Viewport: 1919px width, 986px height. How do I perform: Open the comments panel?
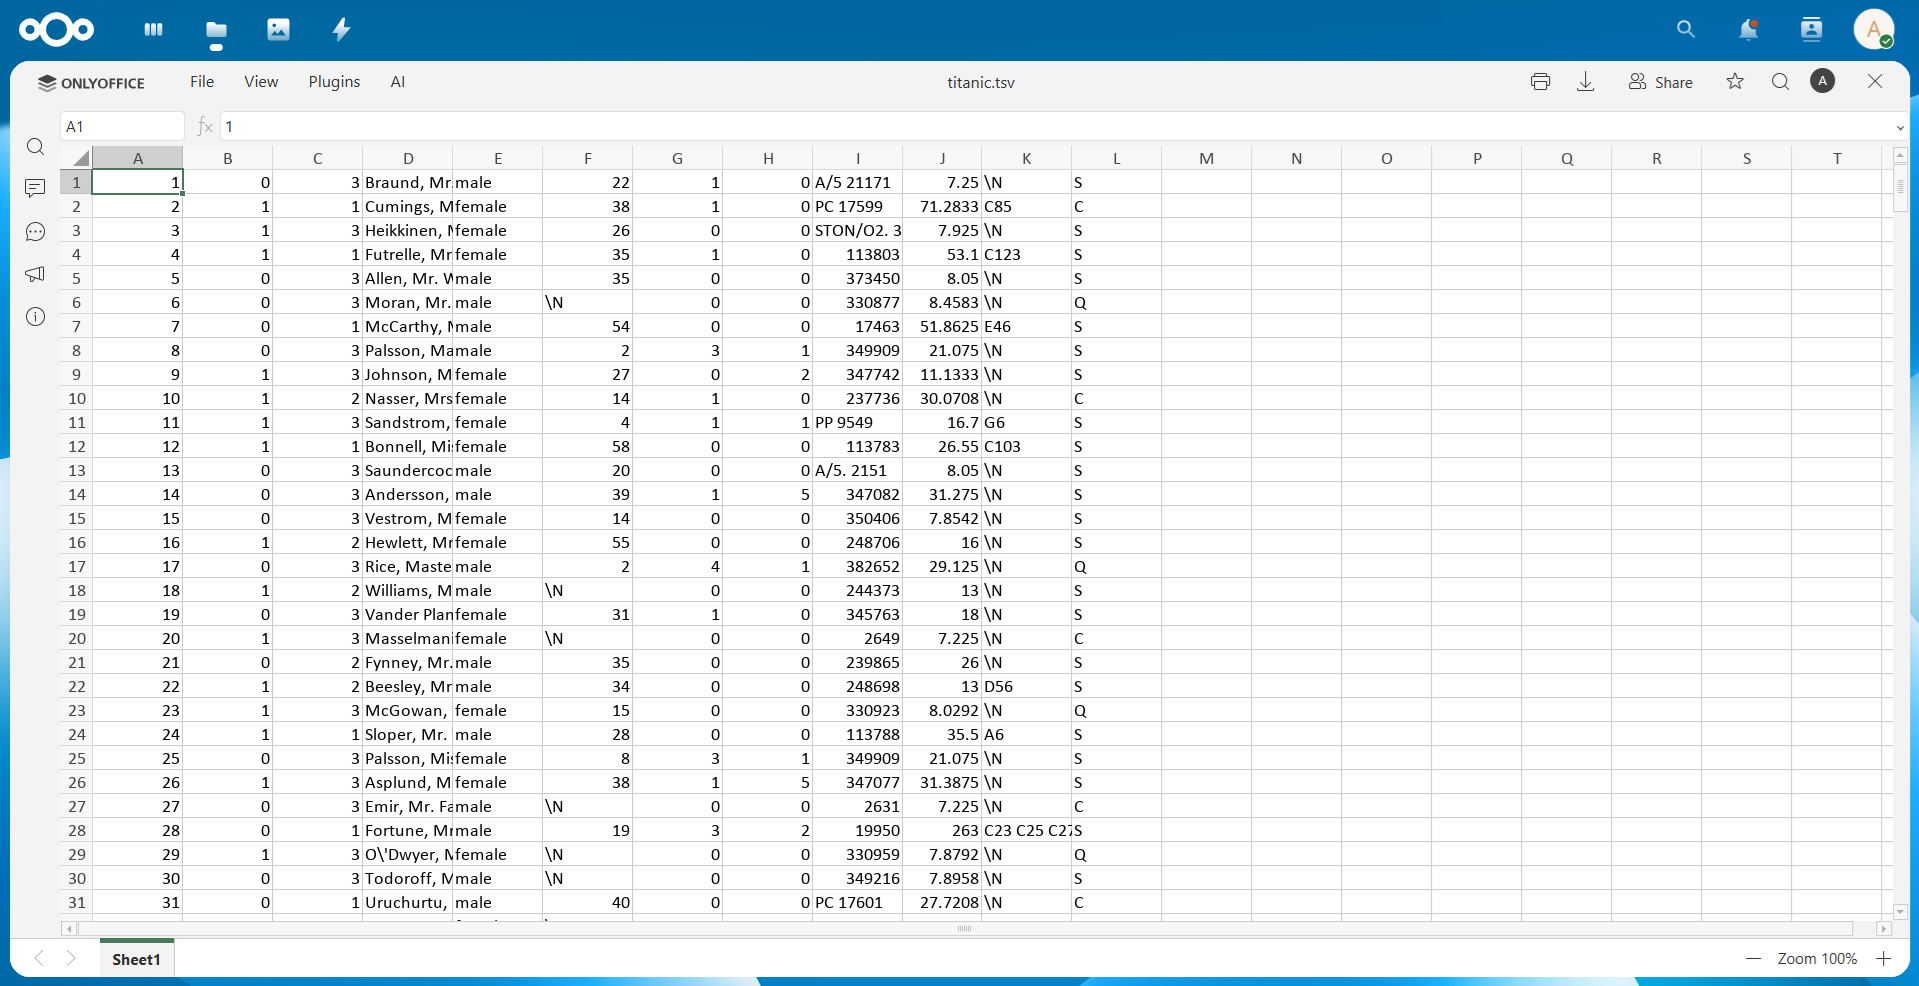[x=36, y=188]
